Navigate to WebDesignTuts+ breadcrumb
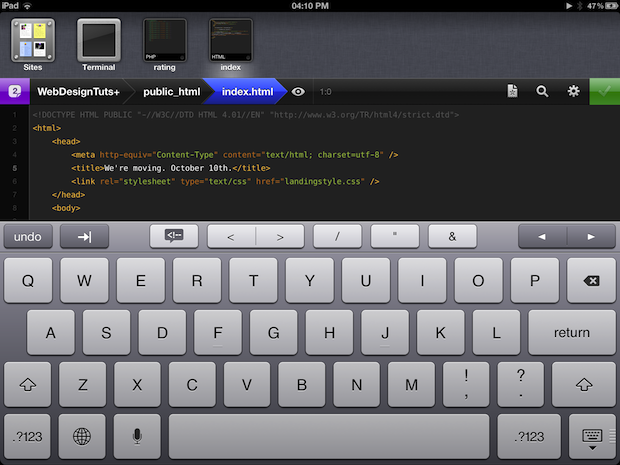The height and width of the screenshot is (465, 620). 78,92
